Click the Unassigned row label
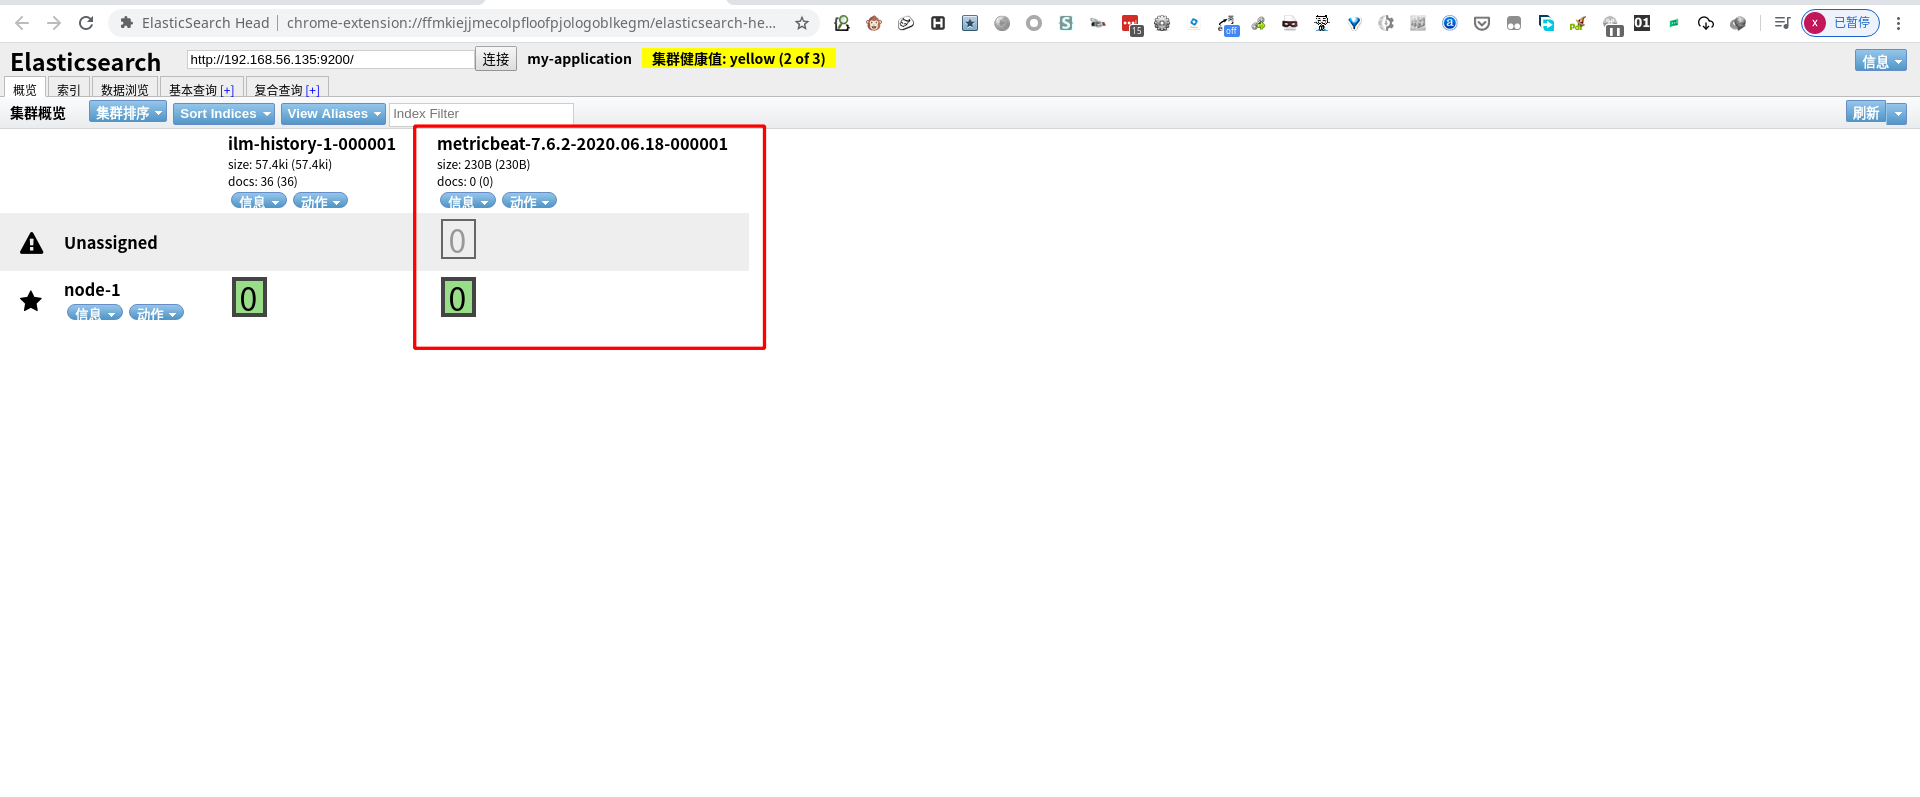This screenshot has height=797, width=1920. pyautogui.click(x=111, y=243)
